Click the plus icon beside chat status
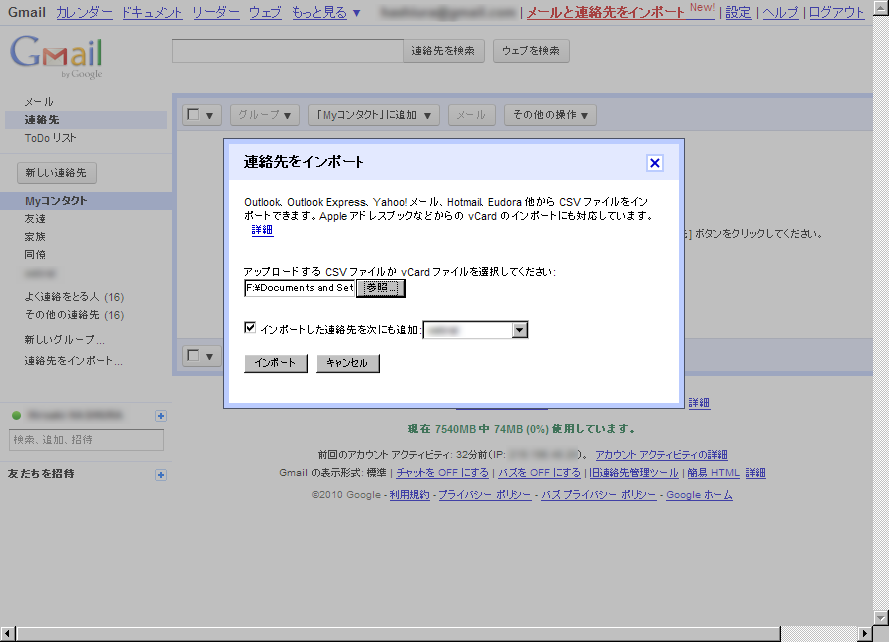This screenshot has height=642, width=889. click(161, 416)
